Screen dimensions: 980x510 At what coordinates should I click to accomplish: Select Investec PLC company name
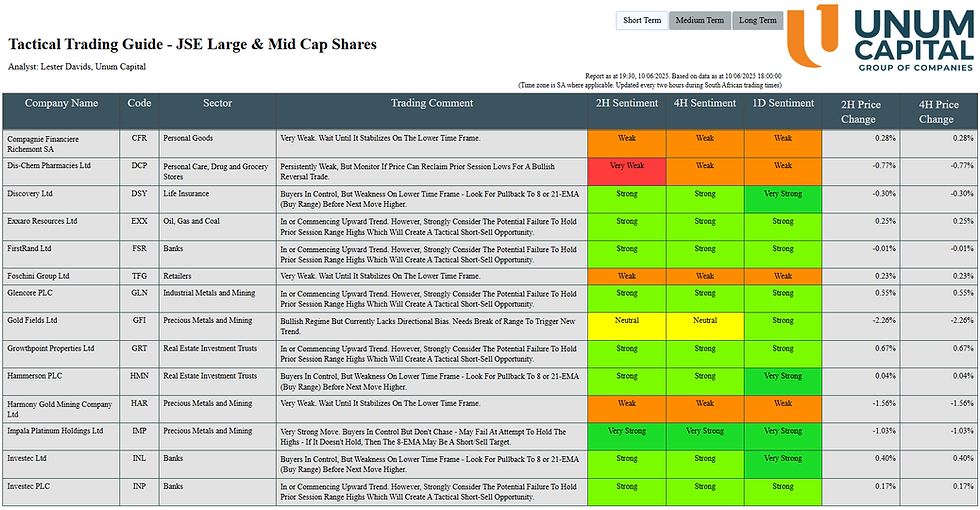click(x=28, y=486)
